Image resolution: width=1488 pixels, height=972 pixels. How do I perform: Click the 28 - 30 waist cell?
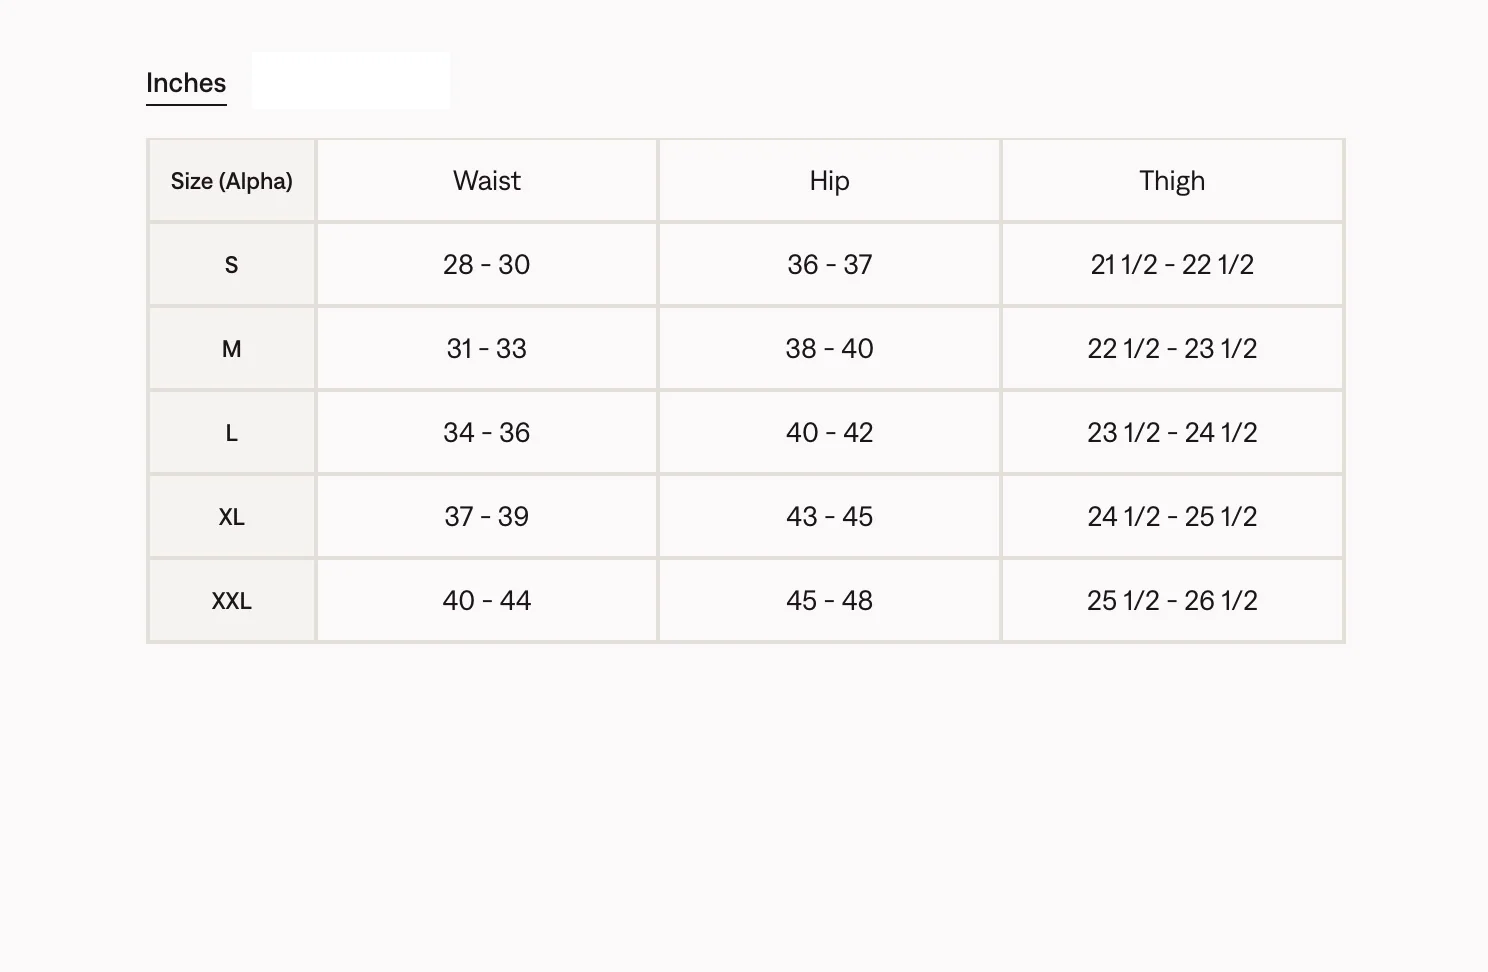click(487, 265)
